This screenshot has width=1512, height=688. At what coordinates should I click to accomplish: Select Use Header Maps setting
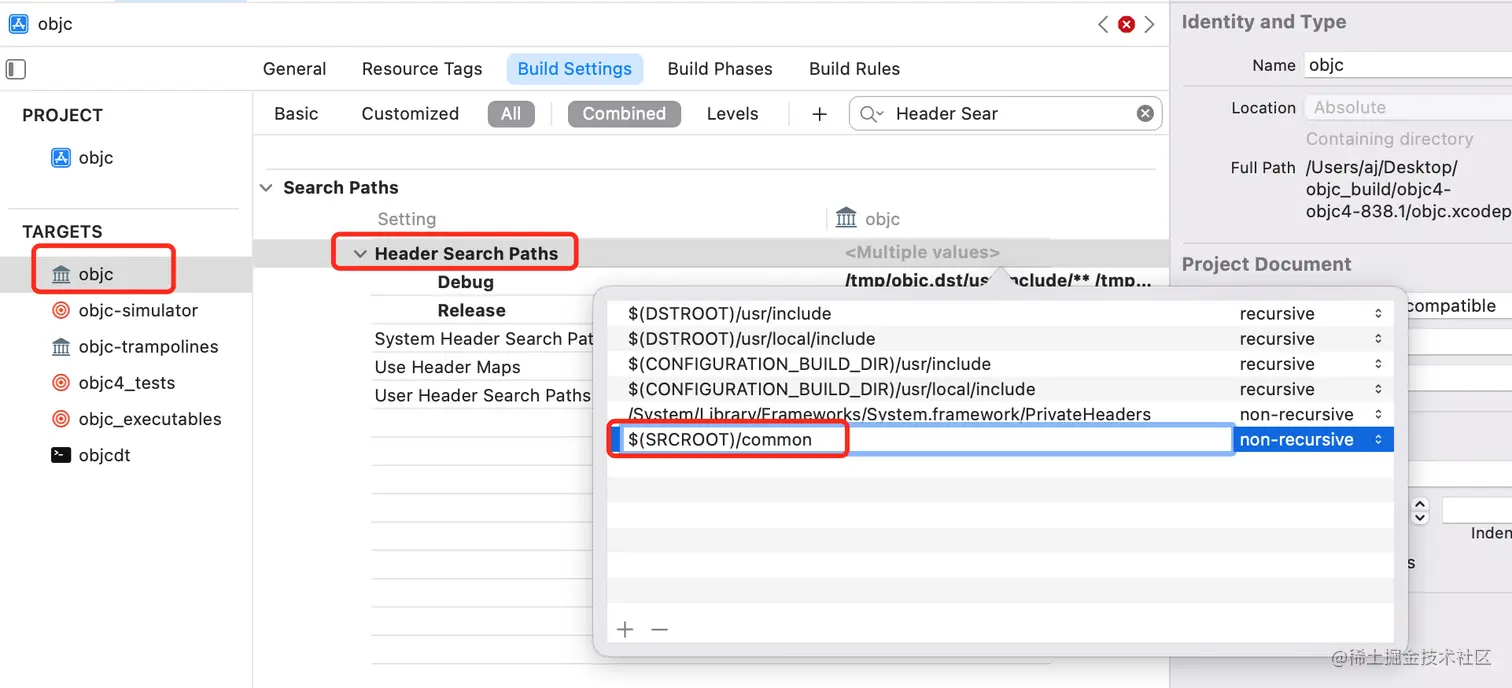point(447,367)
